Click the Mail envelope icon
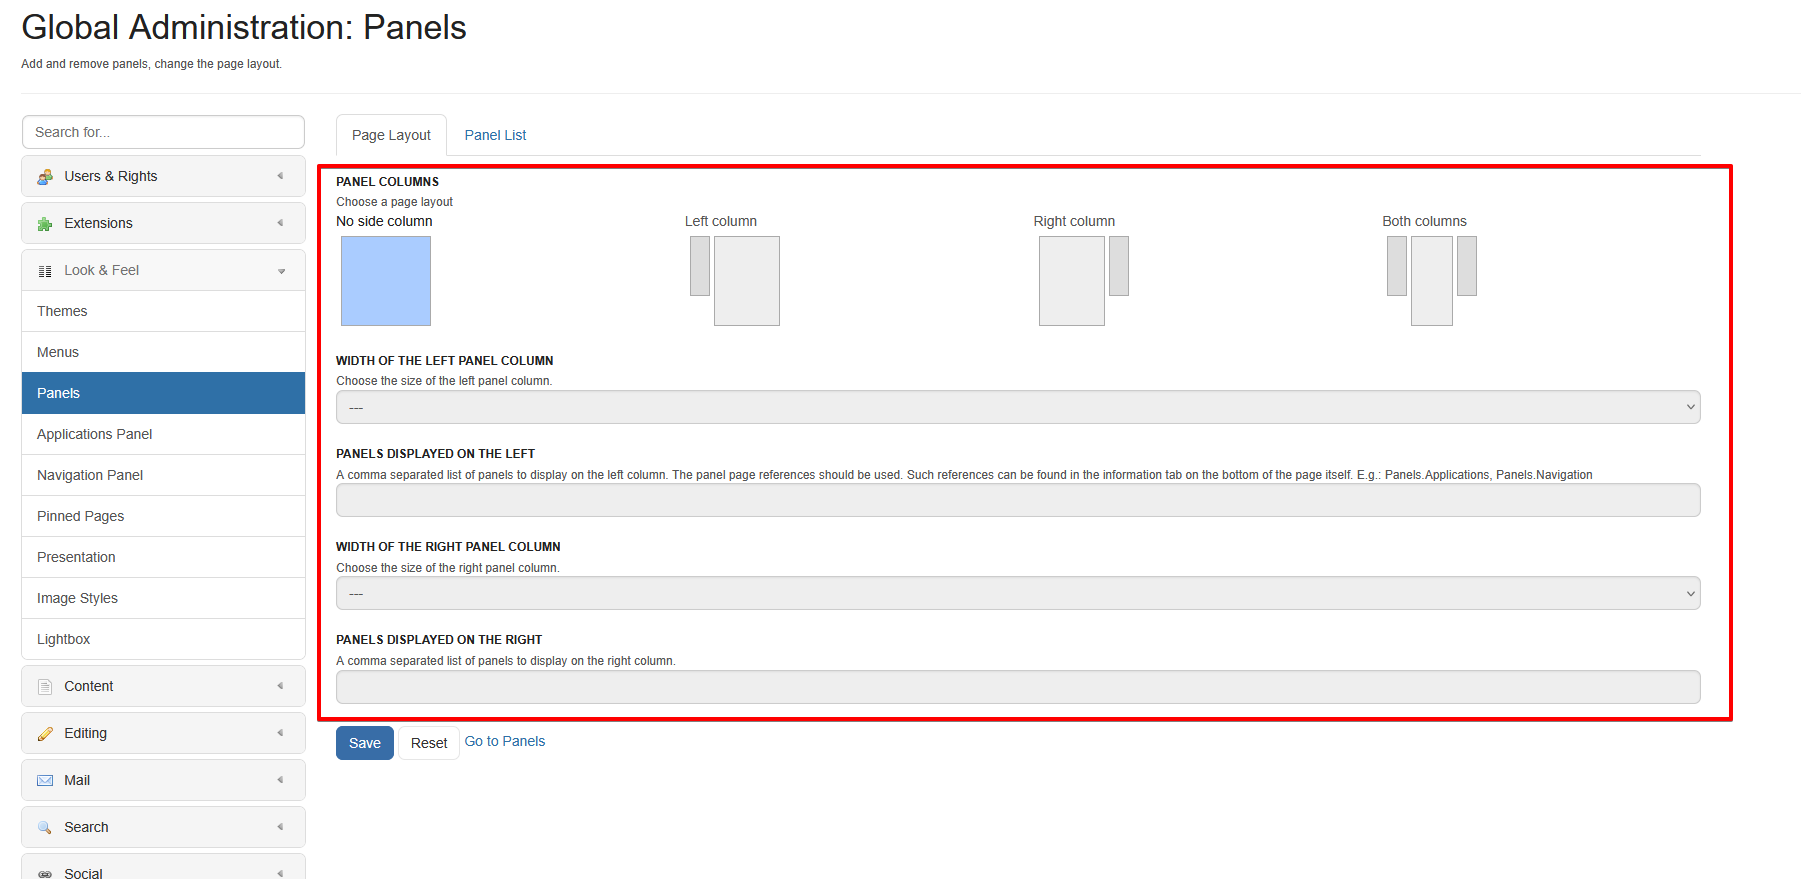The width and height of the screenshot is (1801, 879). (45, 781)
